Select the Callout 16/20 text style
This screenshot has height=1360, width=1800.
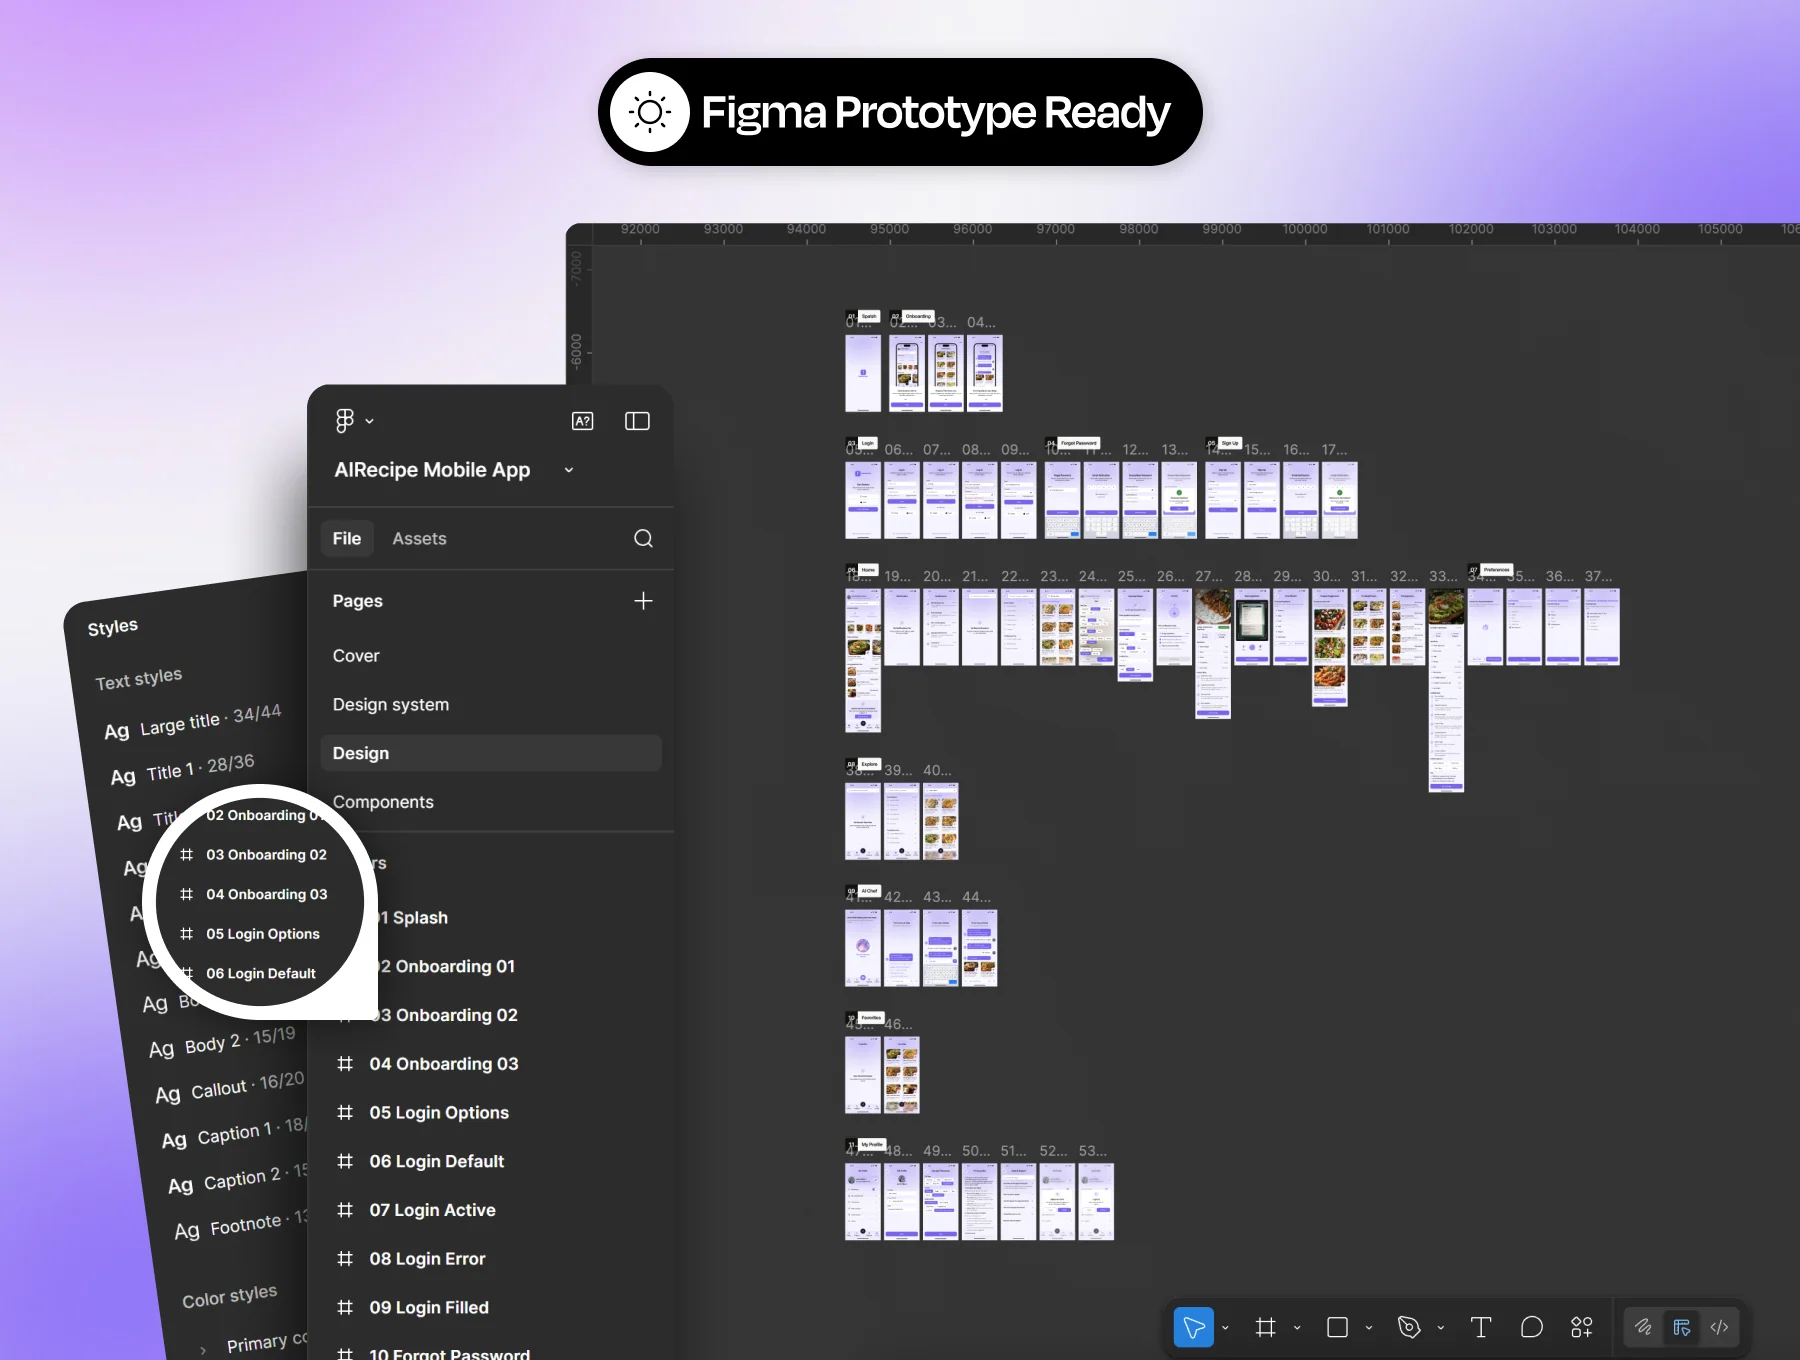click(230, 1087)
